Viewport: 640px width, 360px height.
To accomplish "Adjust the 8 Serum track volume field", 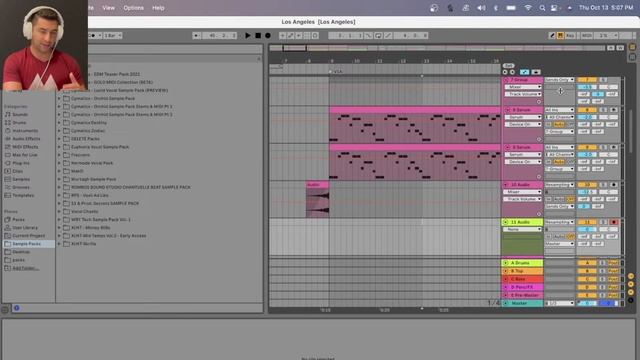I will [x=587, y=117].
